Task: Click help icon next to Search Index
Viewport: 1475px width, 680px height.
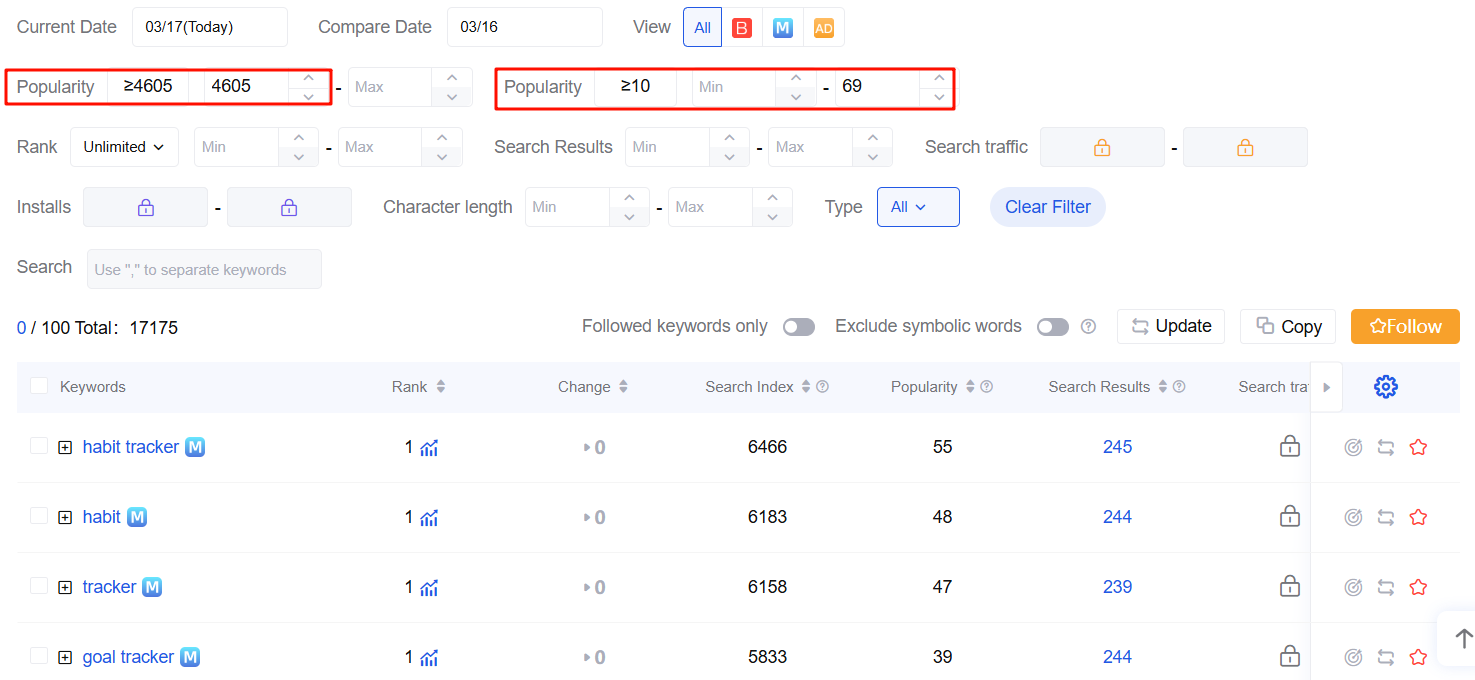Action: click(x=823, y=387)
